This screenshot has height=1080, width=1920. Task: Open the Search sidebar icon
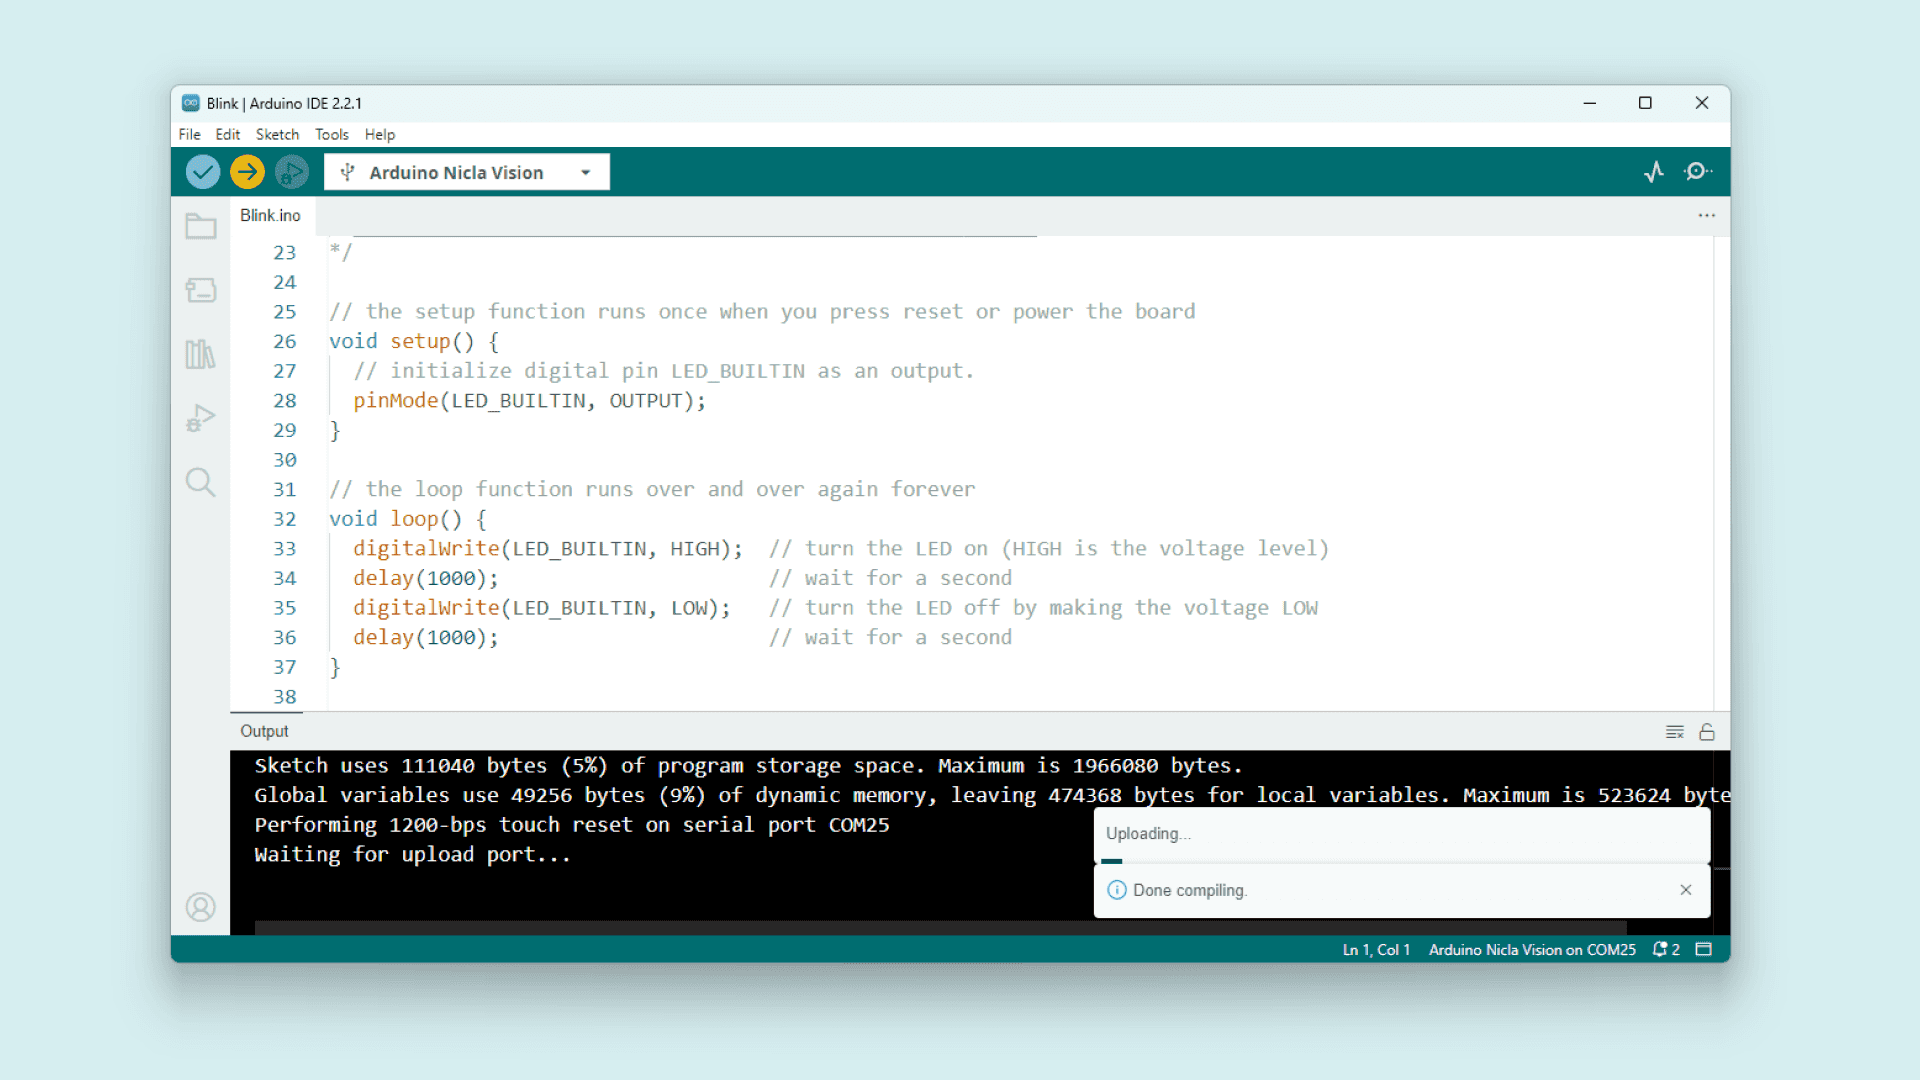coord(200,482)
